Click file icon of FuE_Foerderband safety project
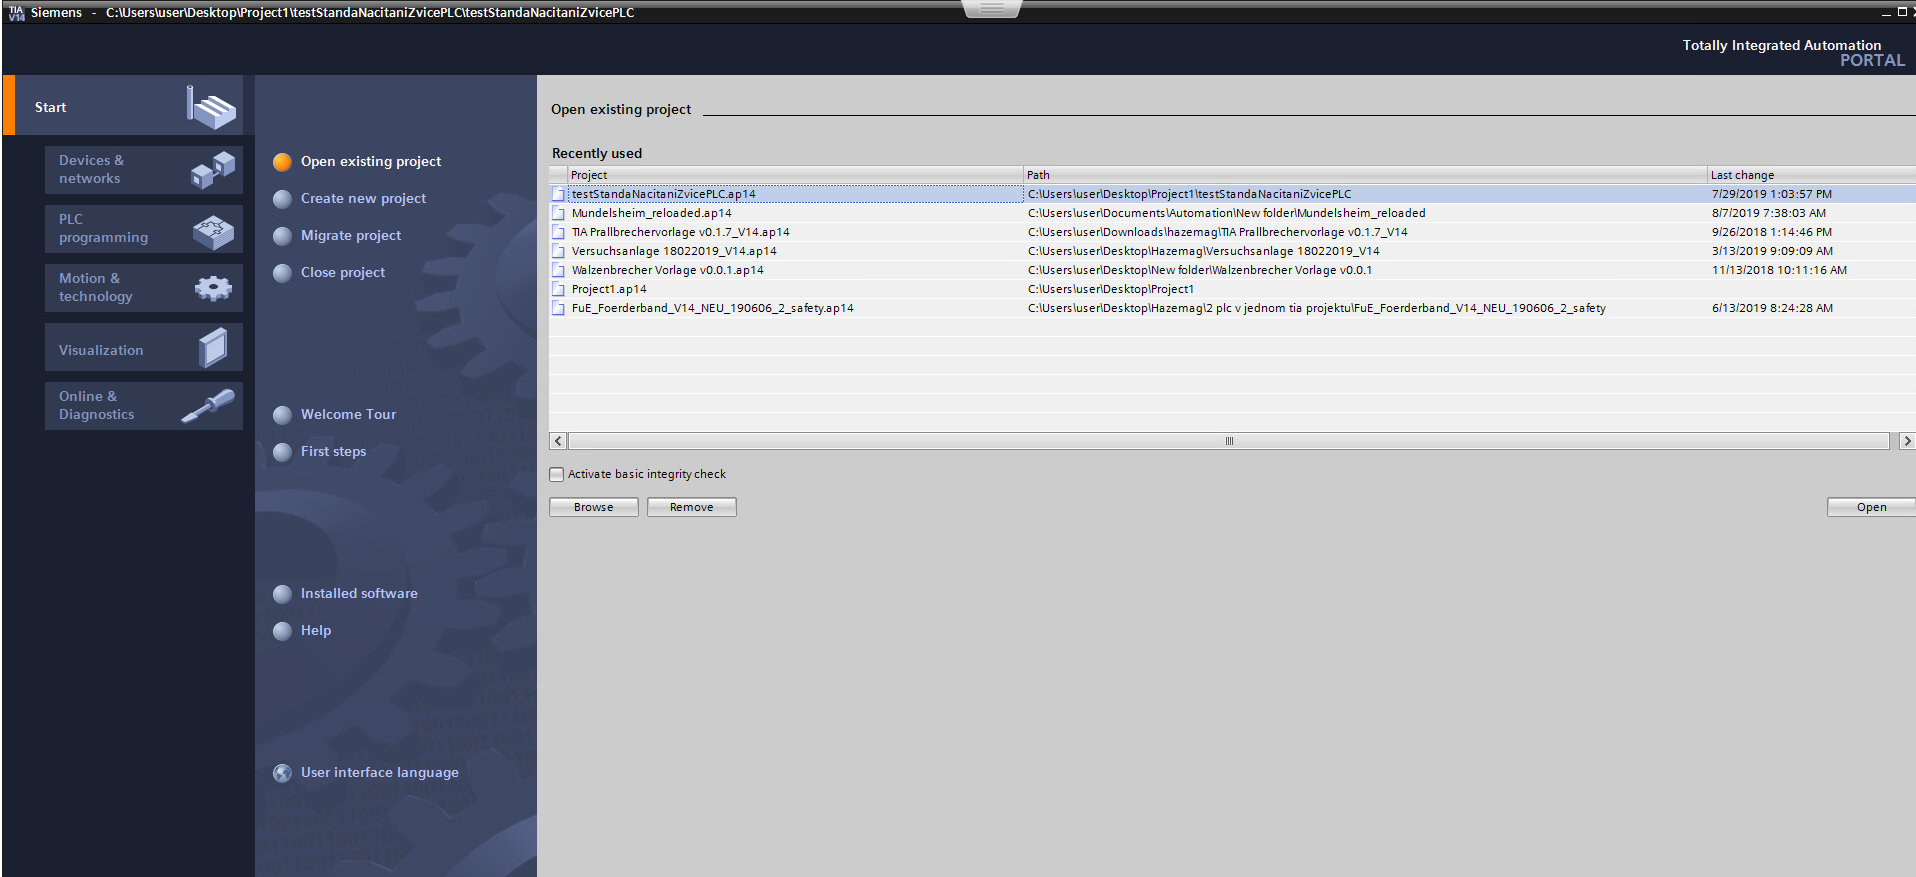The image size is (1916, 877). pyautogui.click(x=559, y=308)
